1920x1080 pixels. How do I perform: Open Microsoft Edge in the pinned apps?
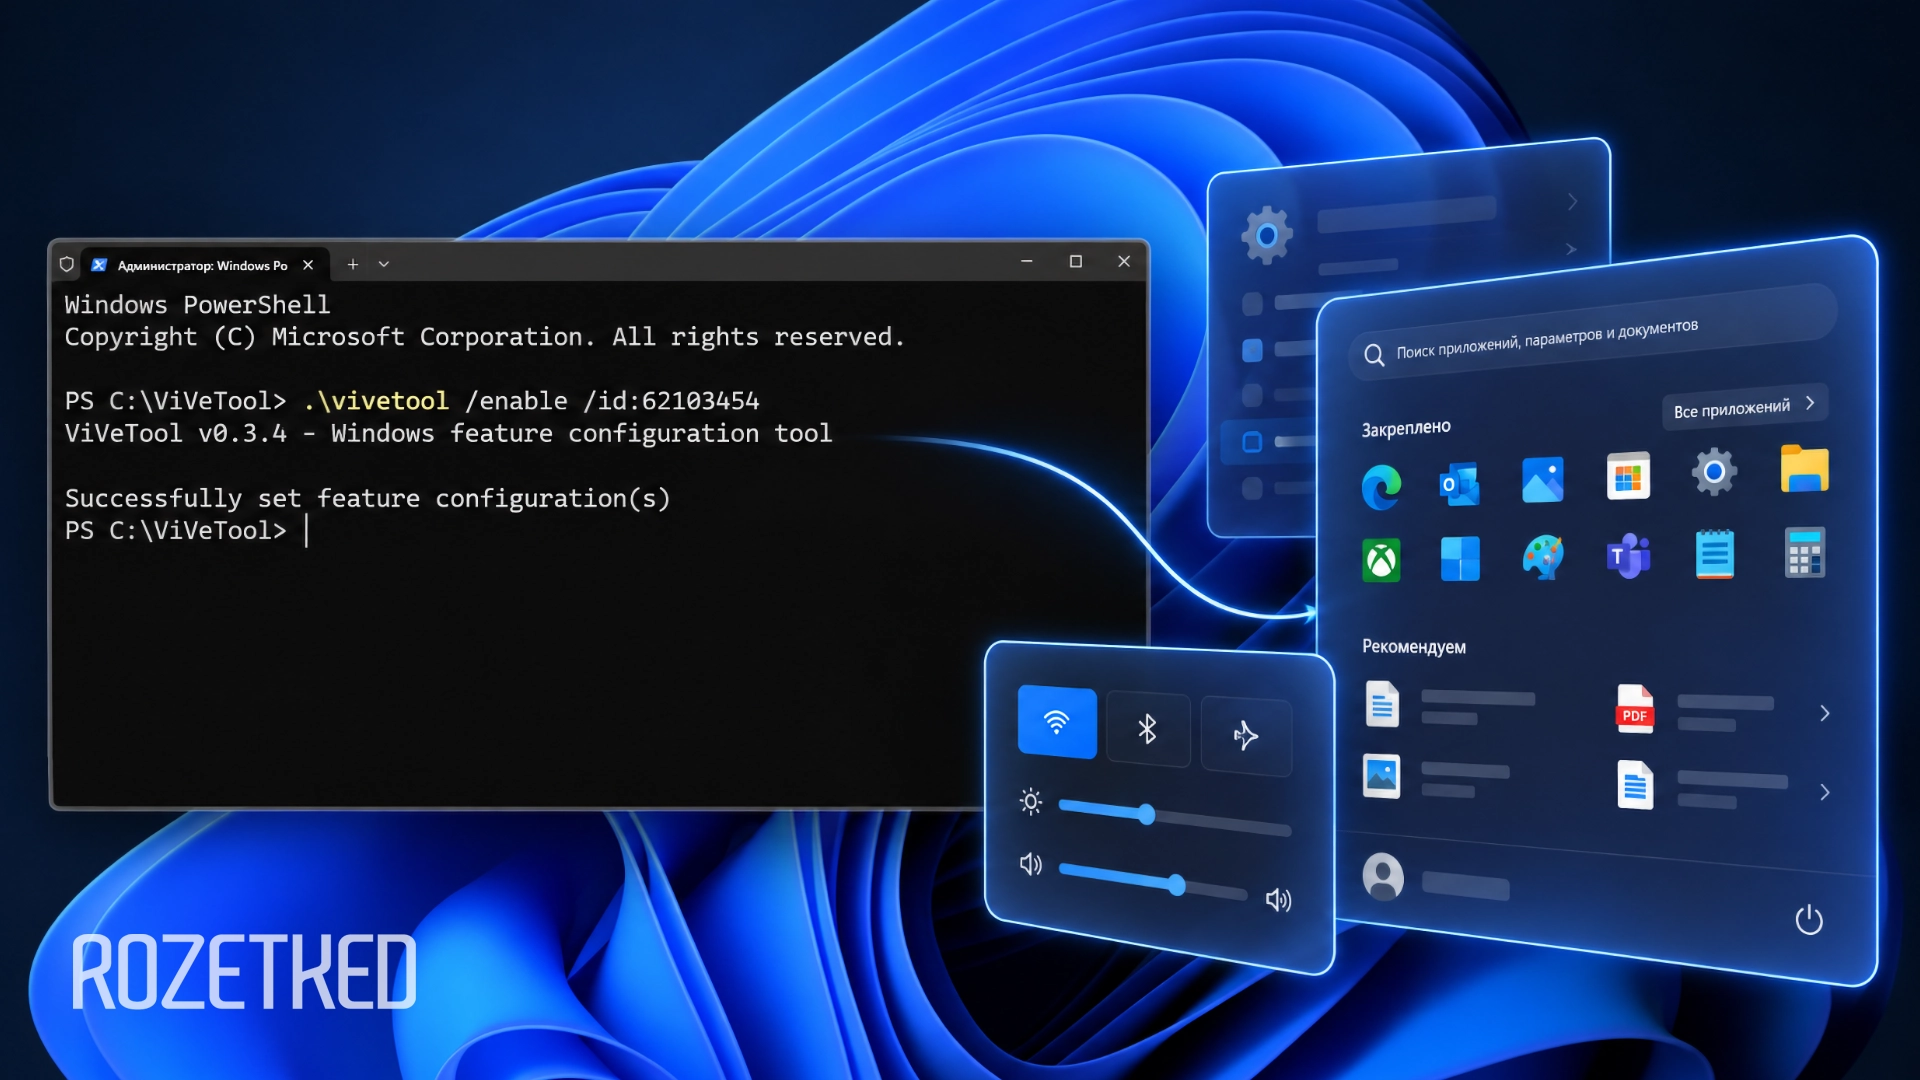[x=1381, y=488]
